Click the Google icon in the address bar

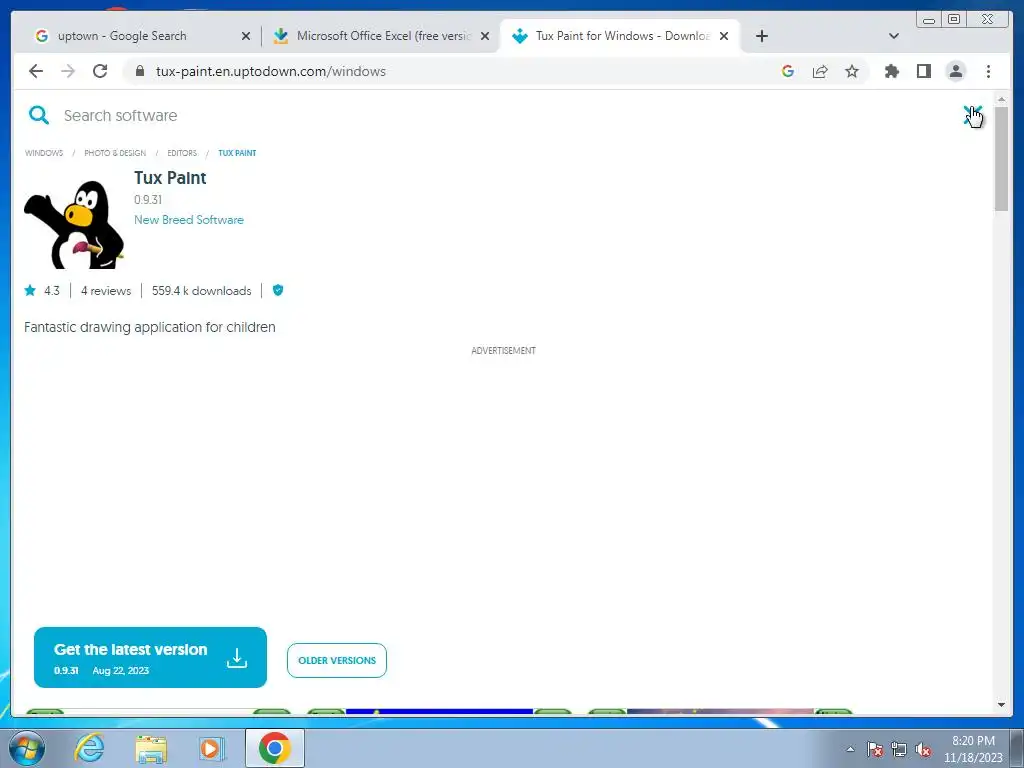click(788, 71)
